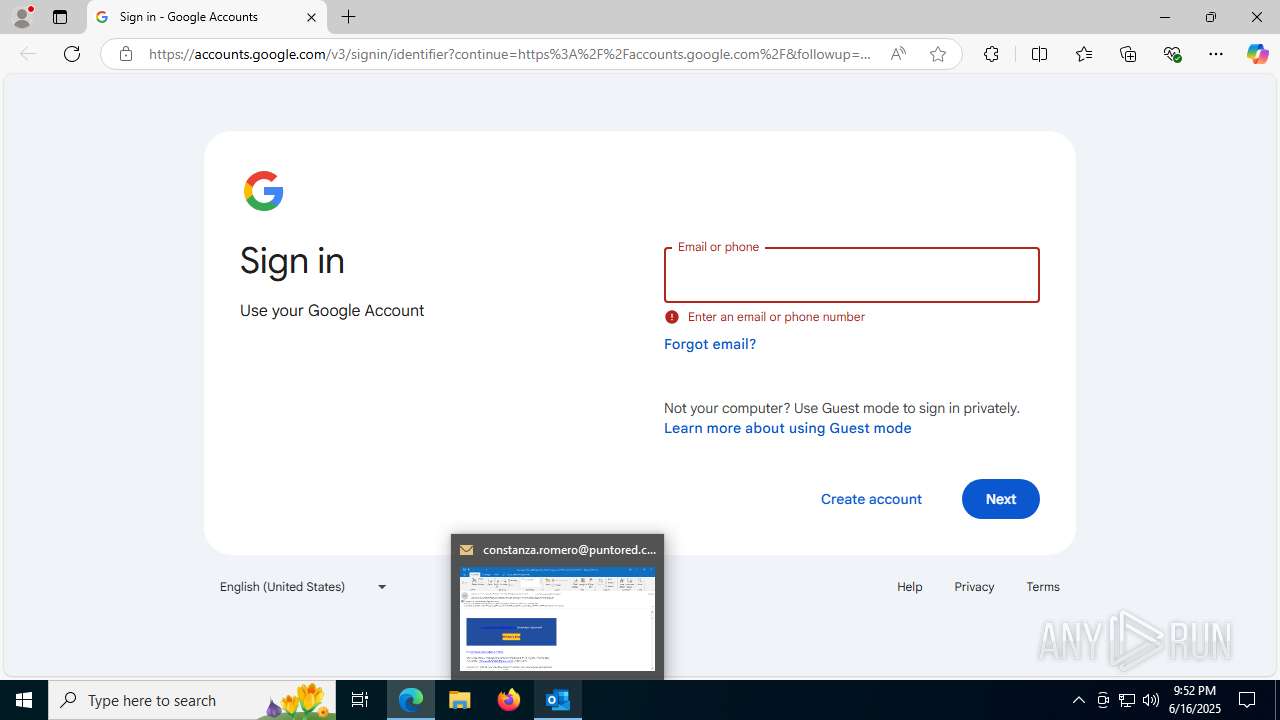
Task: Open the Help link
Action: (909, 587)
